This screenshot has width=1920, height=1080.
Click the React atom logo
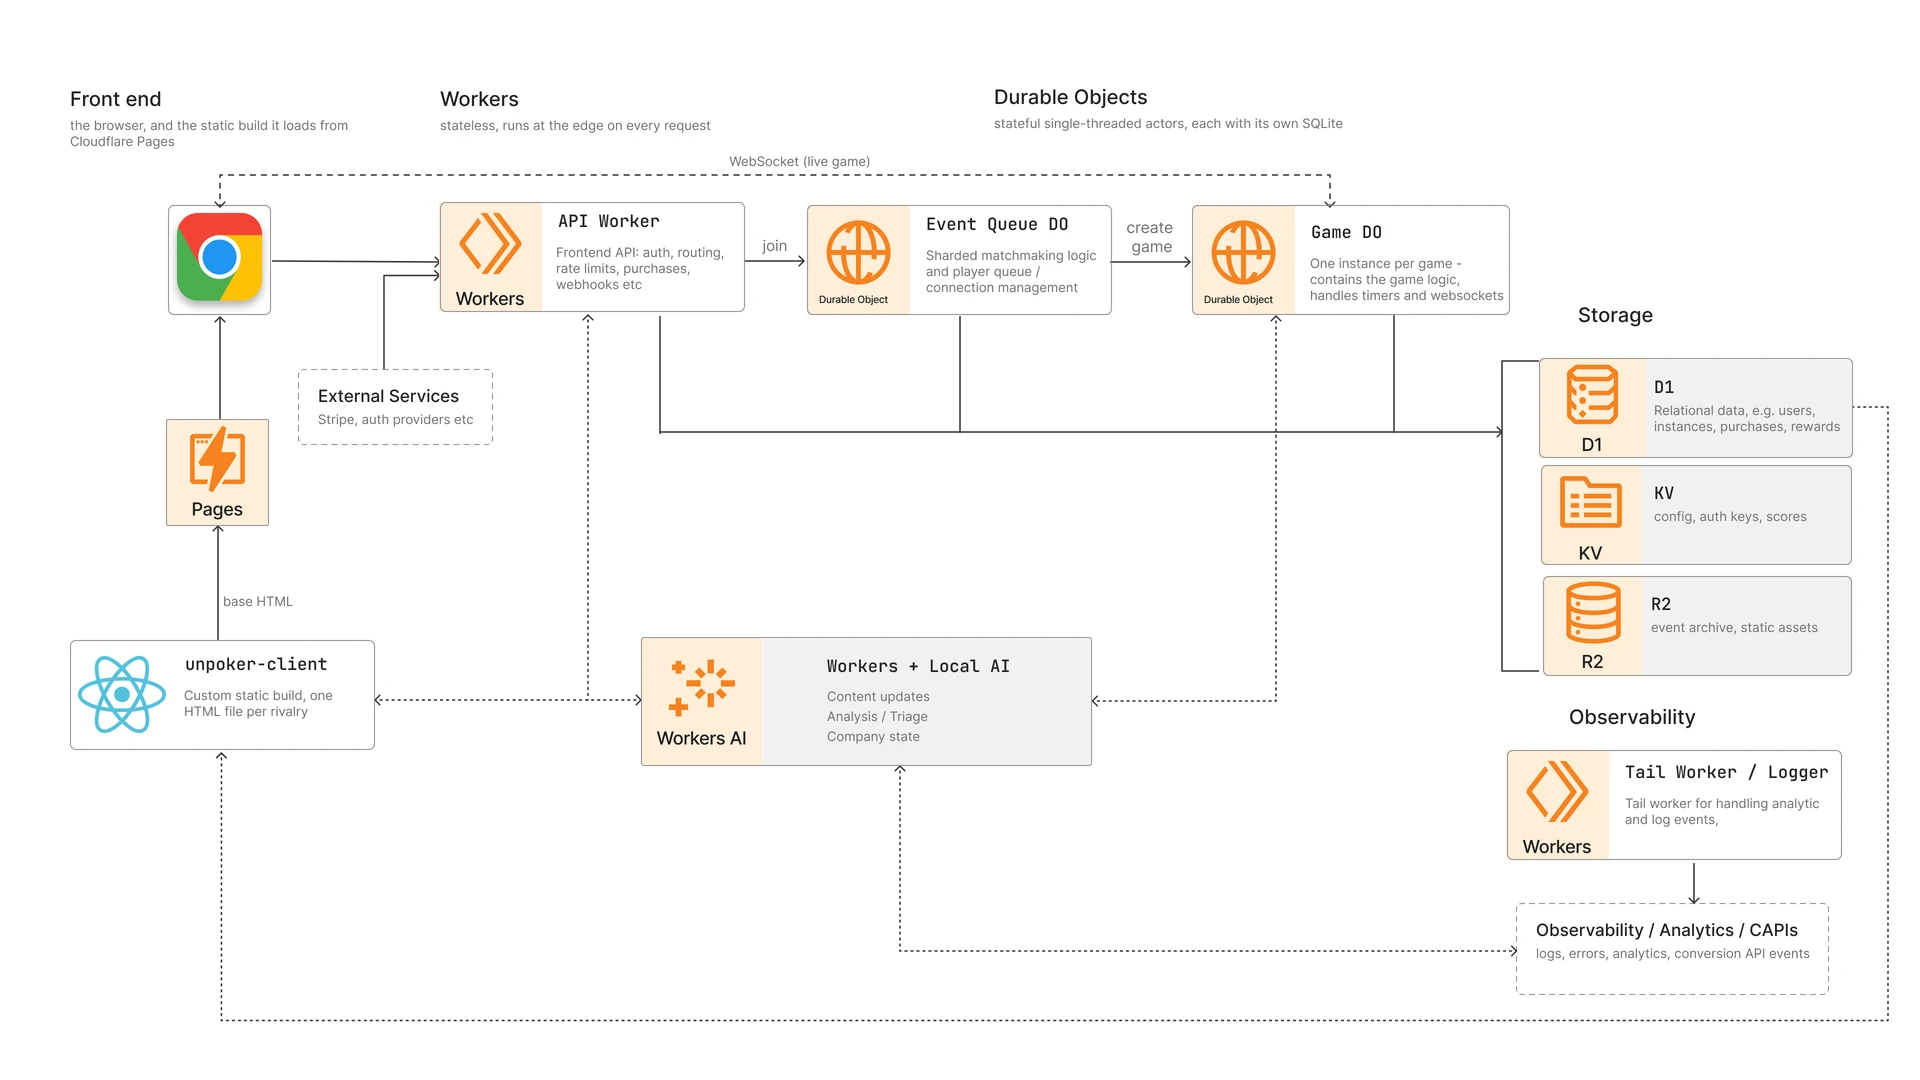pyautogui.click(x=122, y=694)
